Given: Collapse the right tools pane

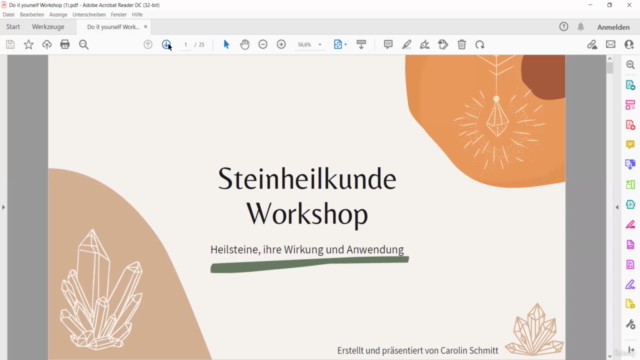Looking at the screenshot, I should pyautogui.click(x=617, y=207).
